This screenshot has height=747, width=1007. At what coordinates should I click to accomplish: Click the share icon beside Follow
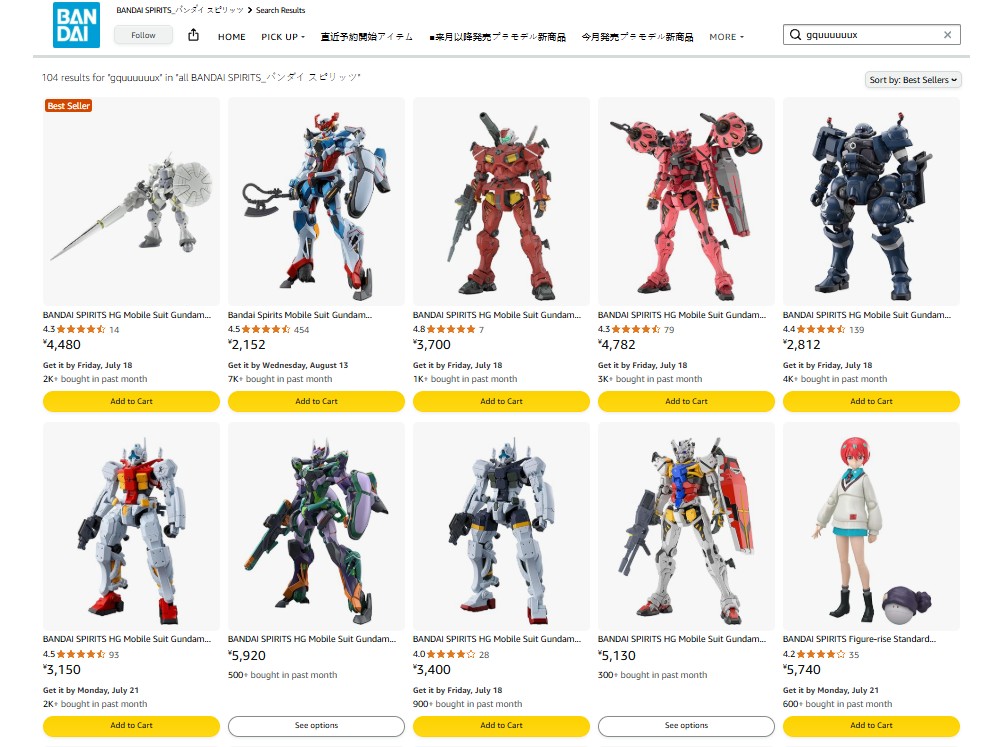(193, 35)
